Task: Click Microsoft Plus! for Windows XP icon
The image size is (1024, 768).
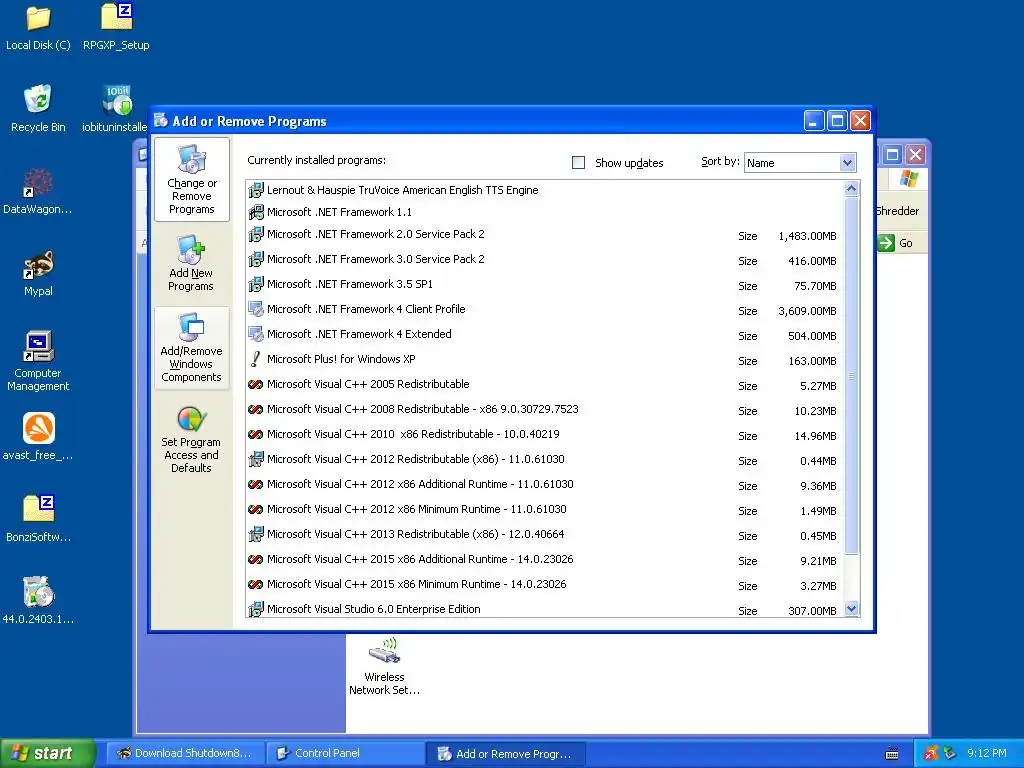Action: tap(256, 359)
